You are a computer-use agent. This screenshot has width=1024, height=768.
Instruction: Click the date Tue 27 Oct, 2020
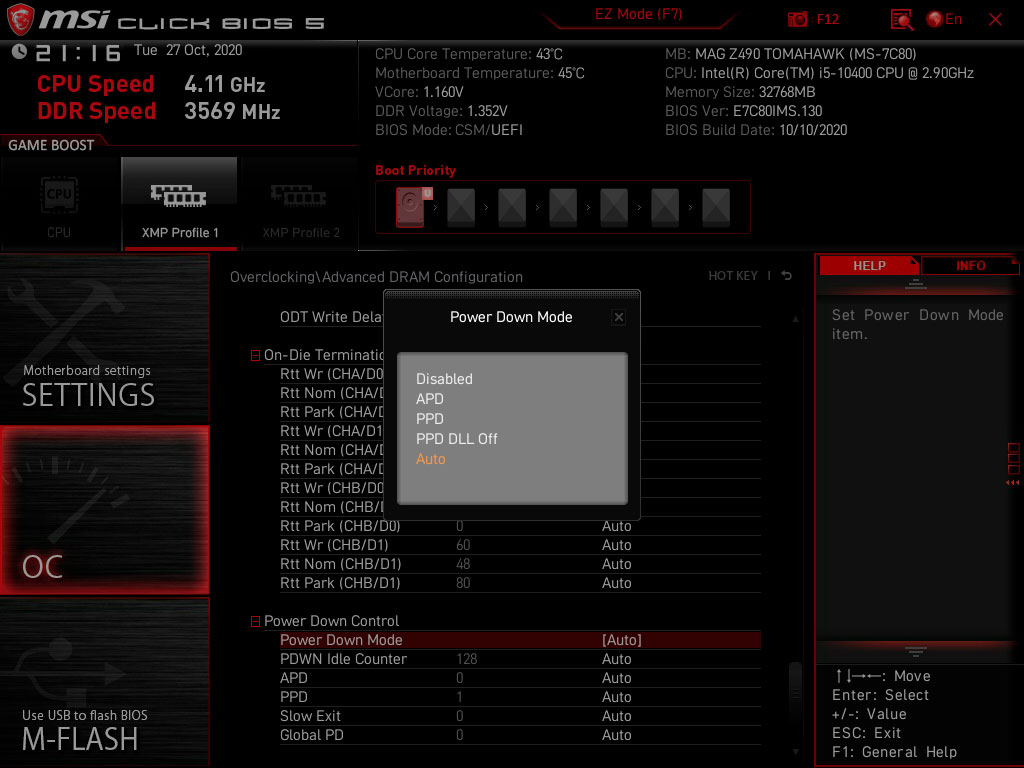pos(188,50)
